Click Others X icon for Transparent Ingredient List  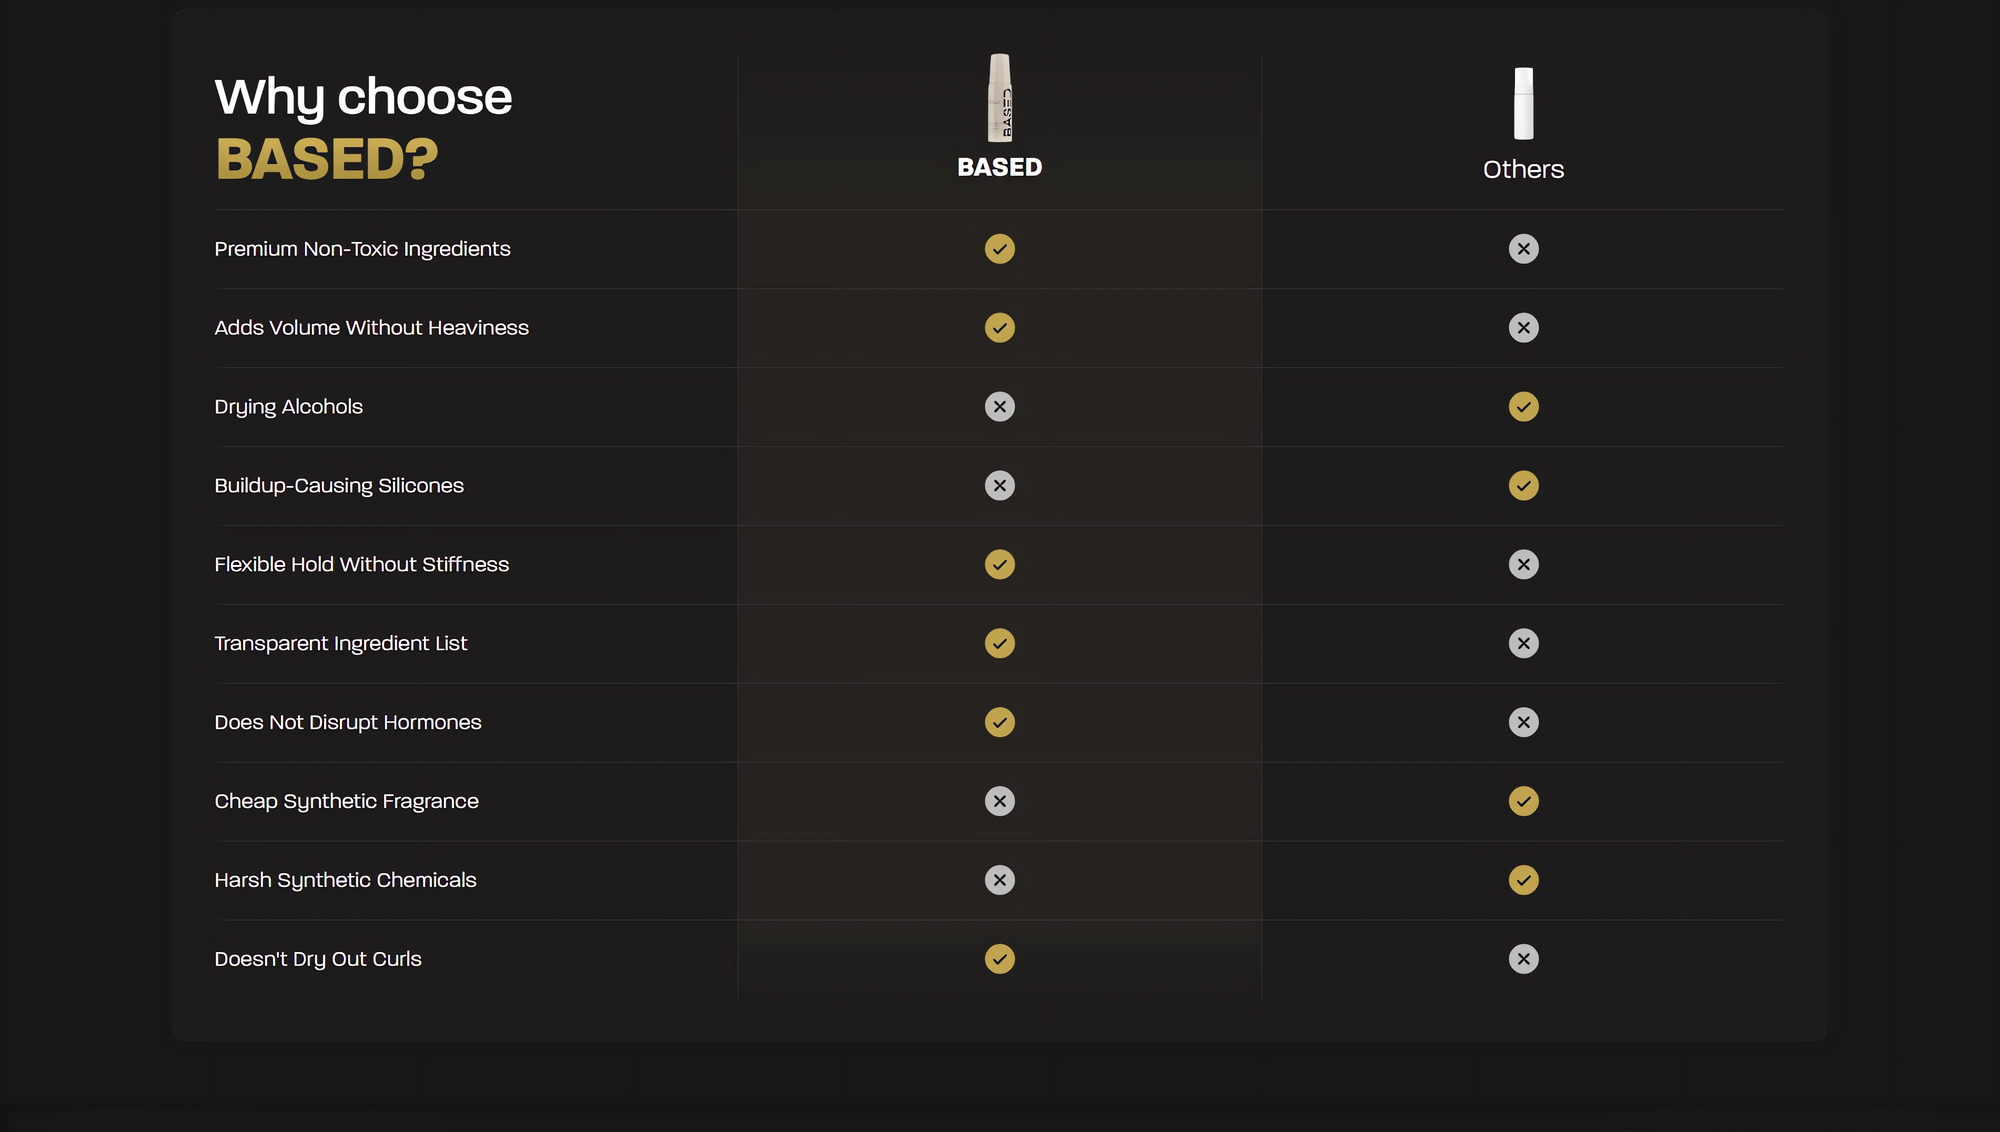point(1523,643)
